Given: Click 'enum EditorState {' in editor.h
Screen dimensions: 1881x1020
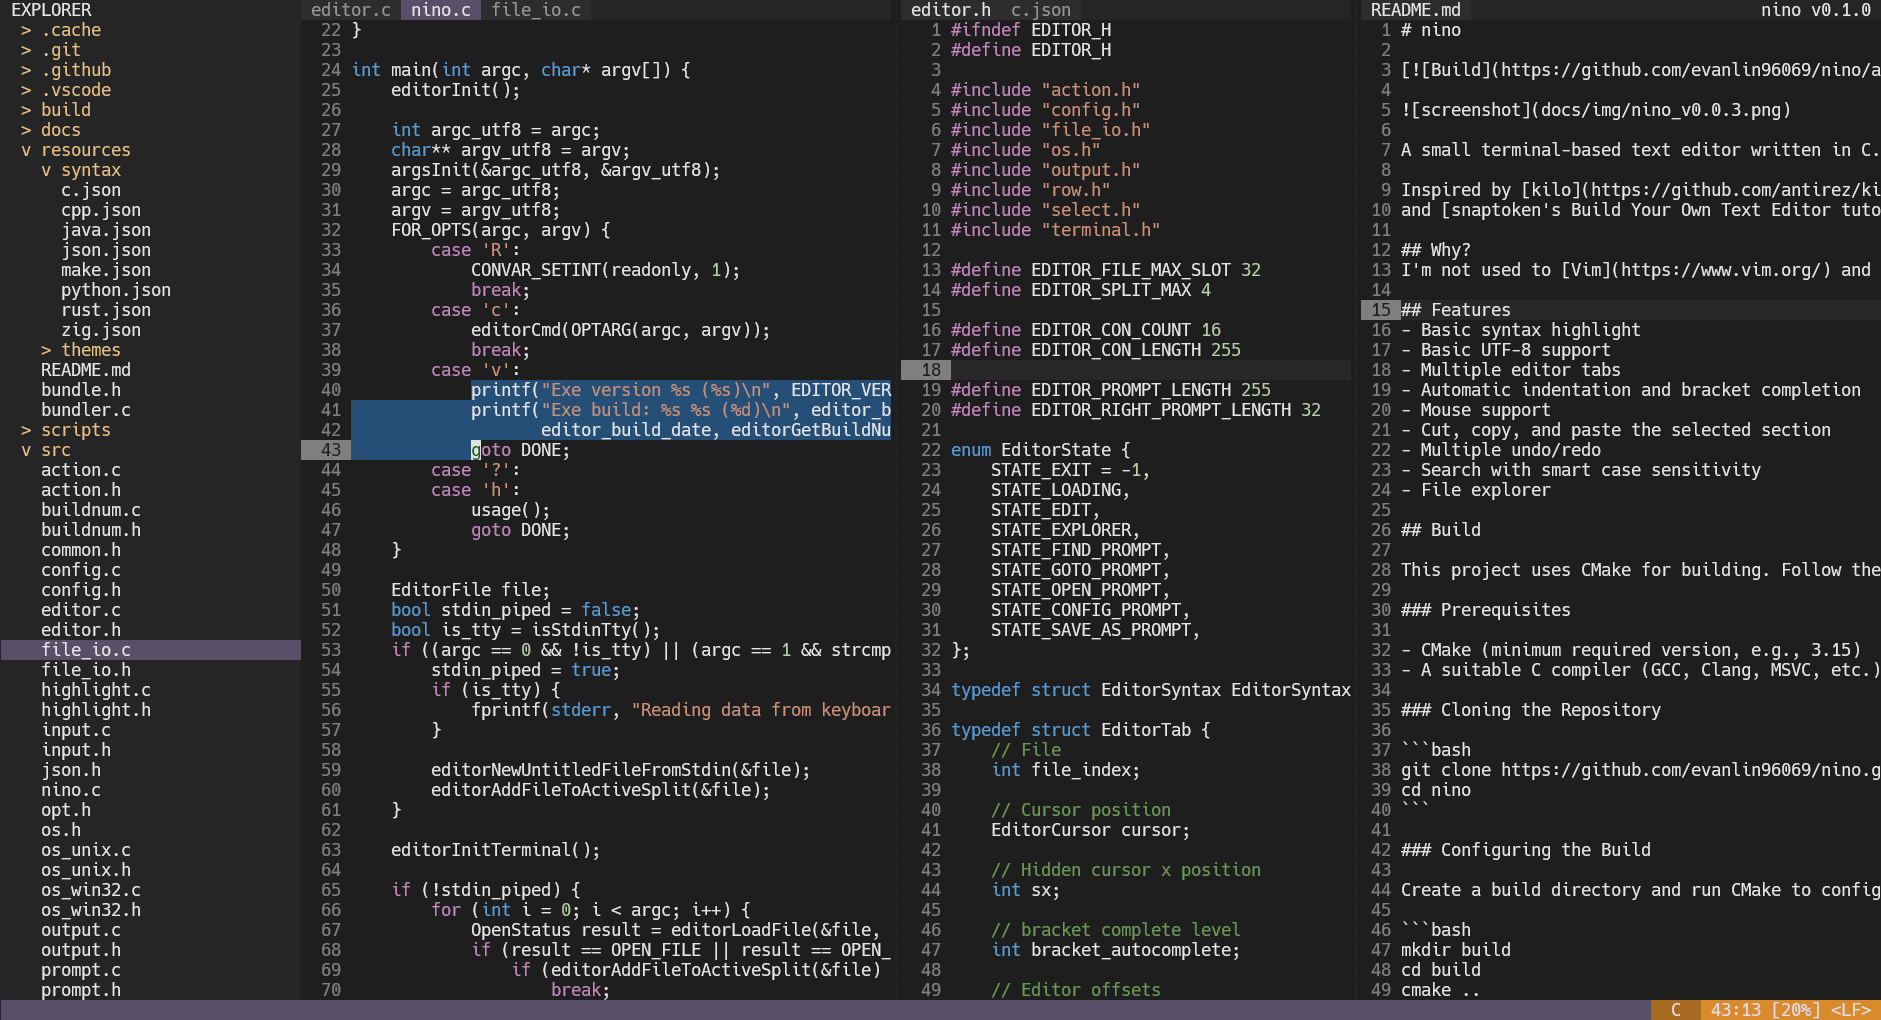Looking at the screenshot, I should click(1041, 450).
